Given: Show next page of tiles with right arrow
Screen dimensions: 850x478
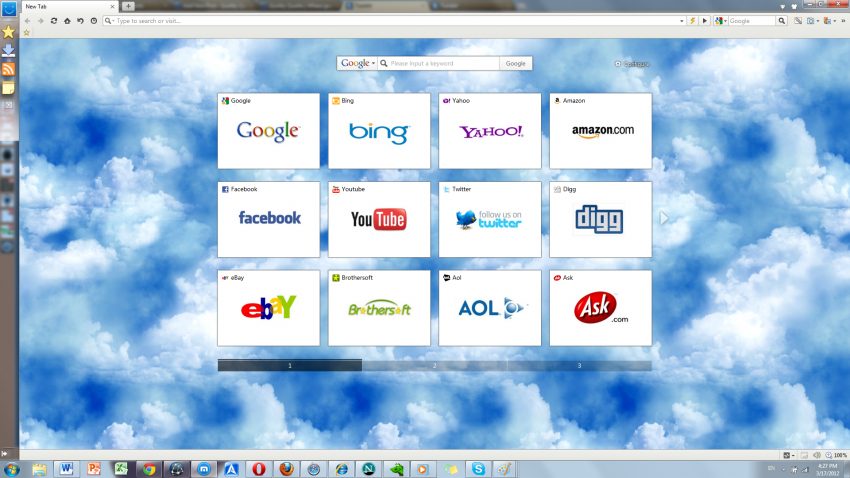Looking at the screenshot, I should coord(664,218).
